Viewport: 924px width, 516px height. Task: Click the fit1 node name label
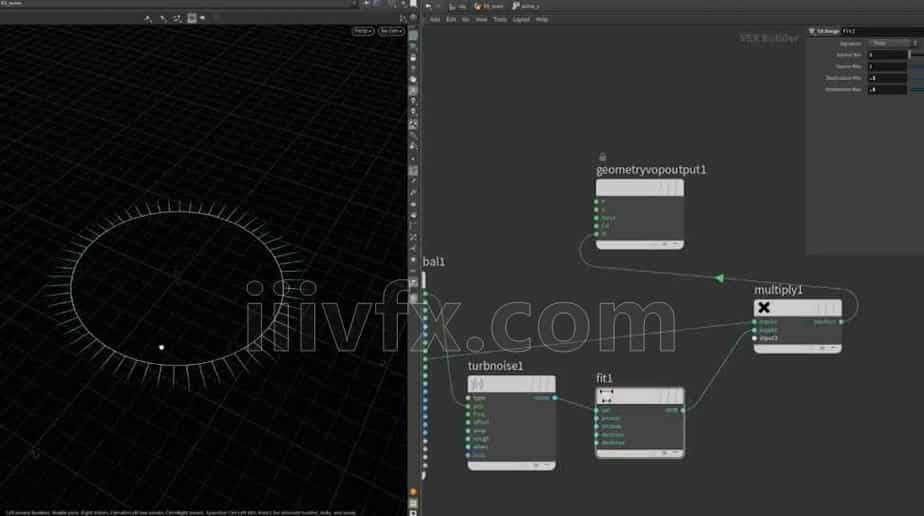604,378
